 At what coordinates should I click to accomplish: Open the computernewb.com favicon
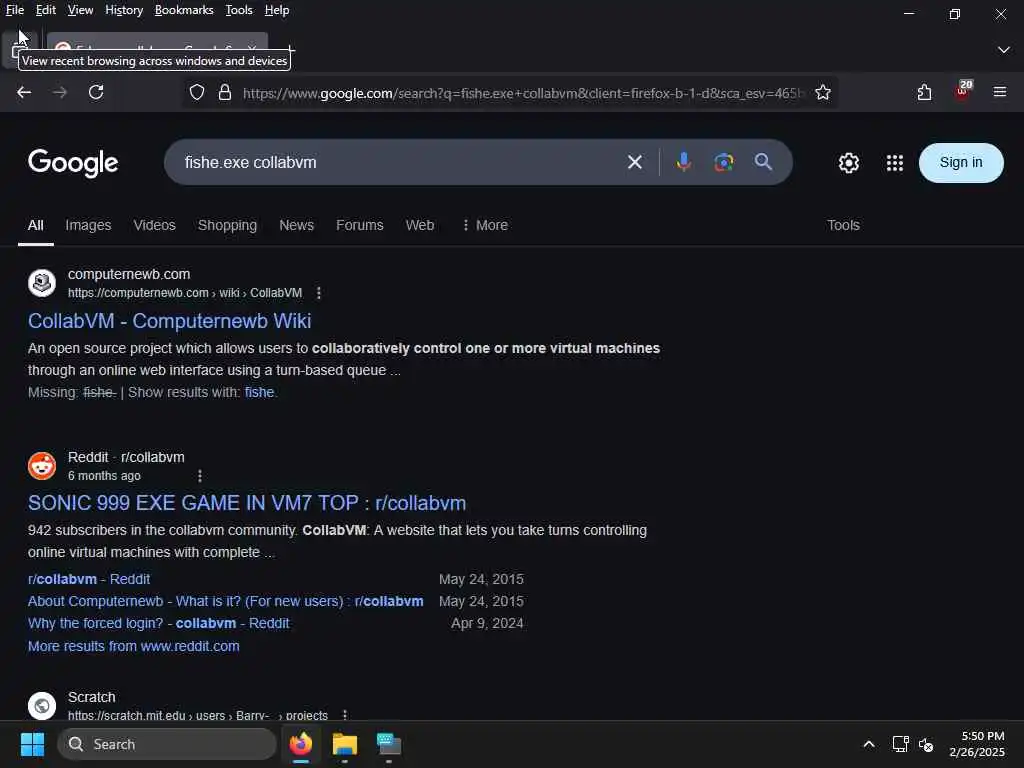42,283
